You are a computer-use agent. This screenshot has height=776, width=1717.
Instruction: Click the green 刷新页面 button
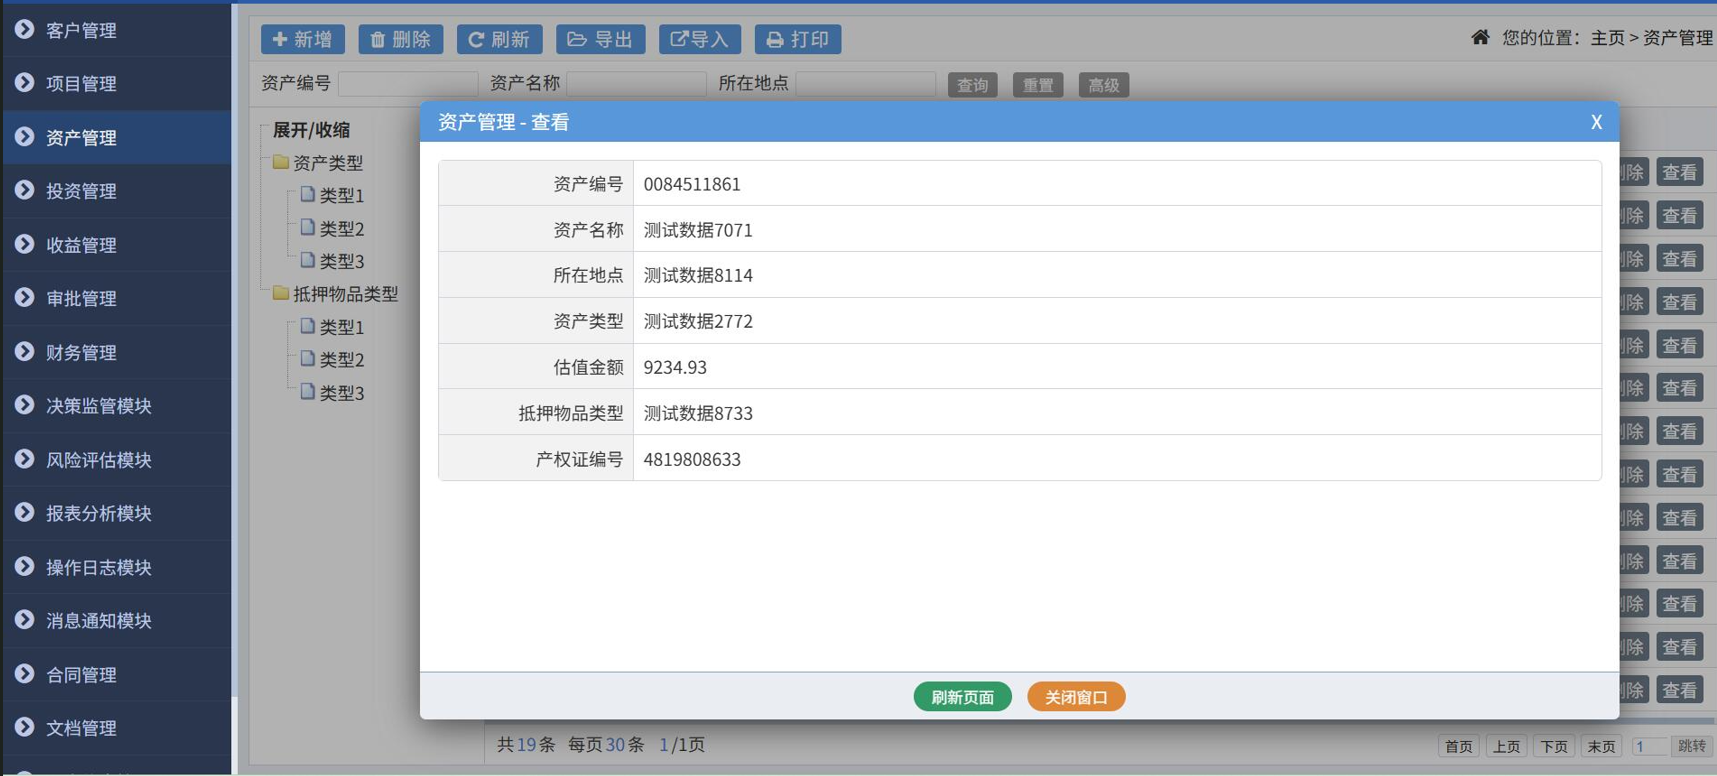click(962, 697)
